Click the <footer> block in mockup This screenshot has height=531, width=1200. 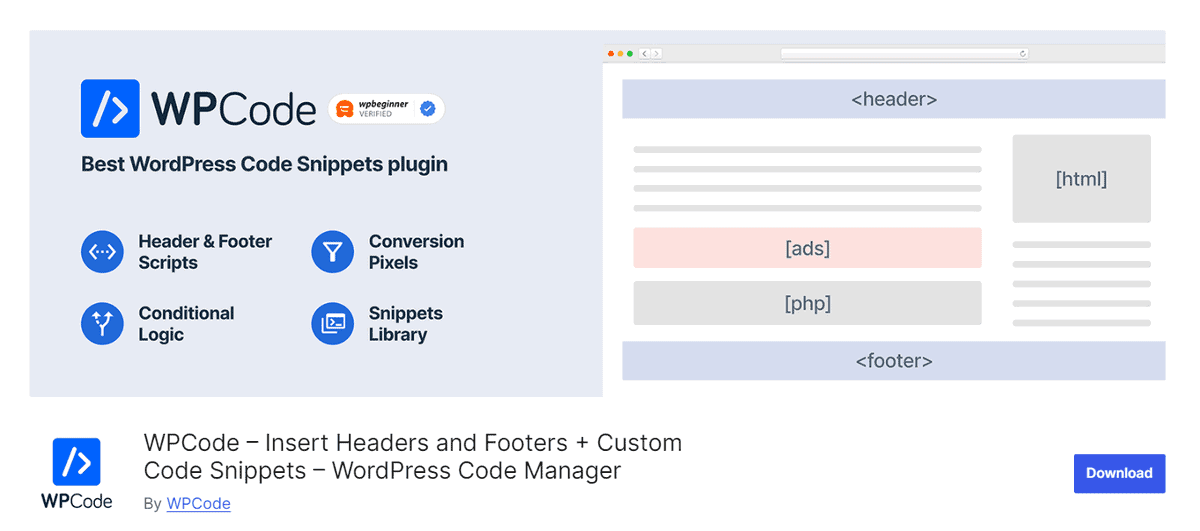[x=894, y=361]
